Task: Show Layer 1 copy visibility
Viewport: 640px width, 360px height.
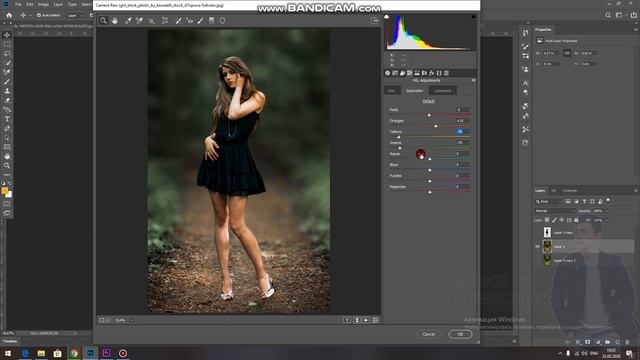Action: [x=538, y=233]
